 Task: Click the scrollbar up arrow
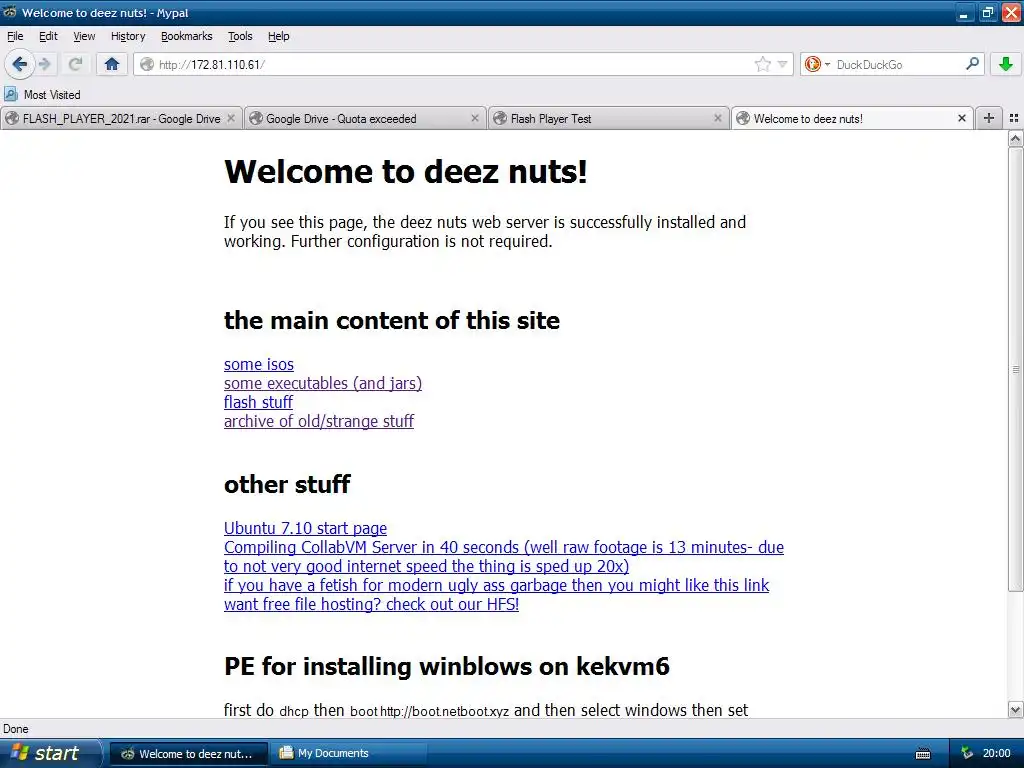[1015, 138]
